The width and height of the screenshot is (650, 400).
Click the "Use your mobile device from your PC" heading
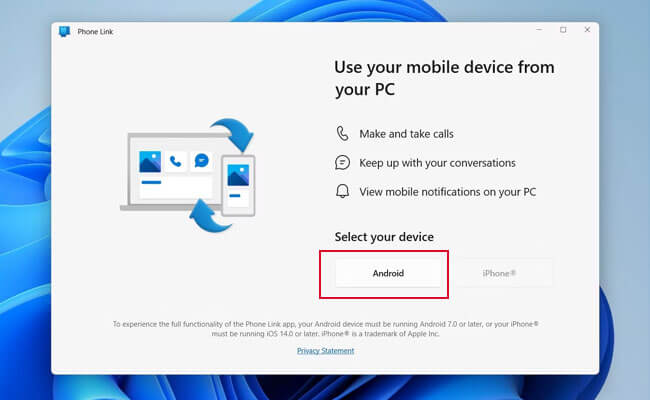click(444, 78)
